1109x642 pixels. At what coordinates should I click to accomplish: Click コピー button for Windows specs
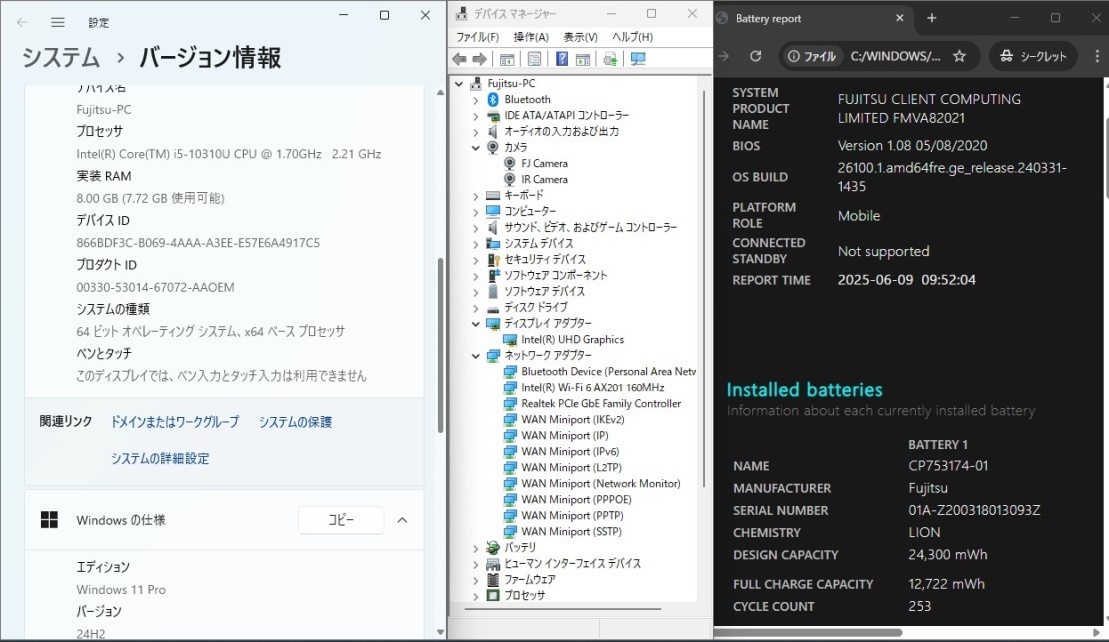pos(341,520)
